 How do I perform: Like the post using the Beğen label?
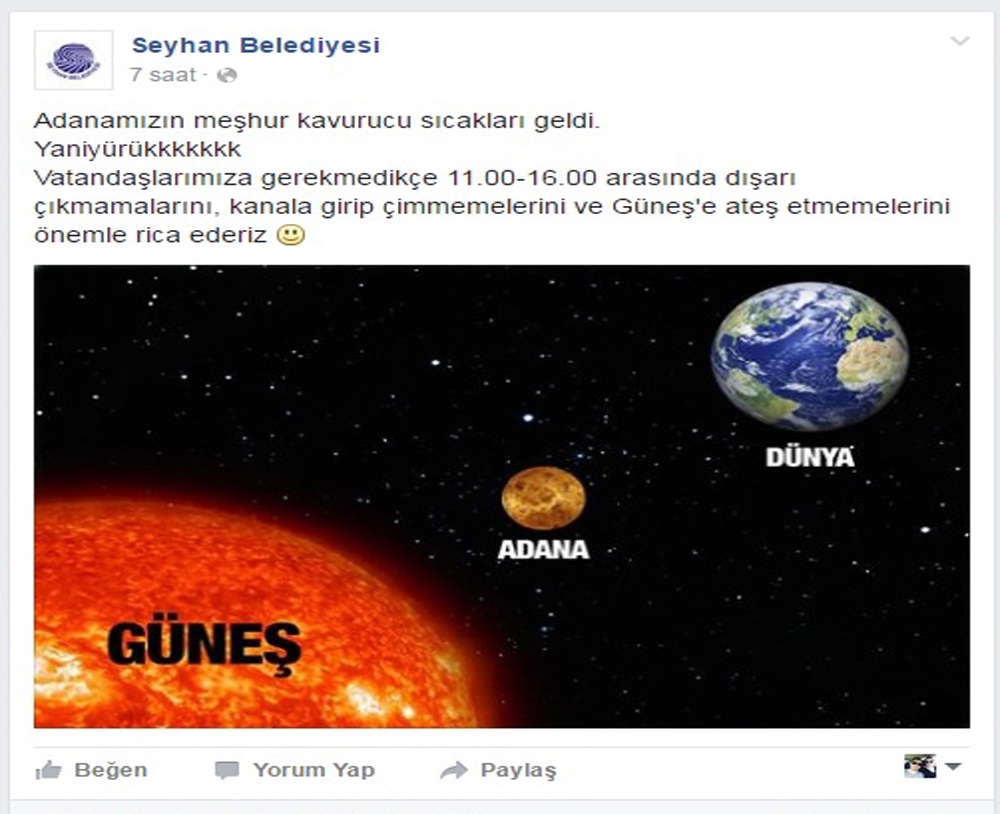pyautogui.click(x=111, y=770)
